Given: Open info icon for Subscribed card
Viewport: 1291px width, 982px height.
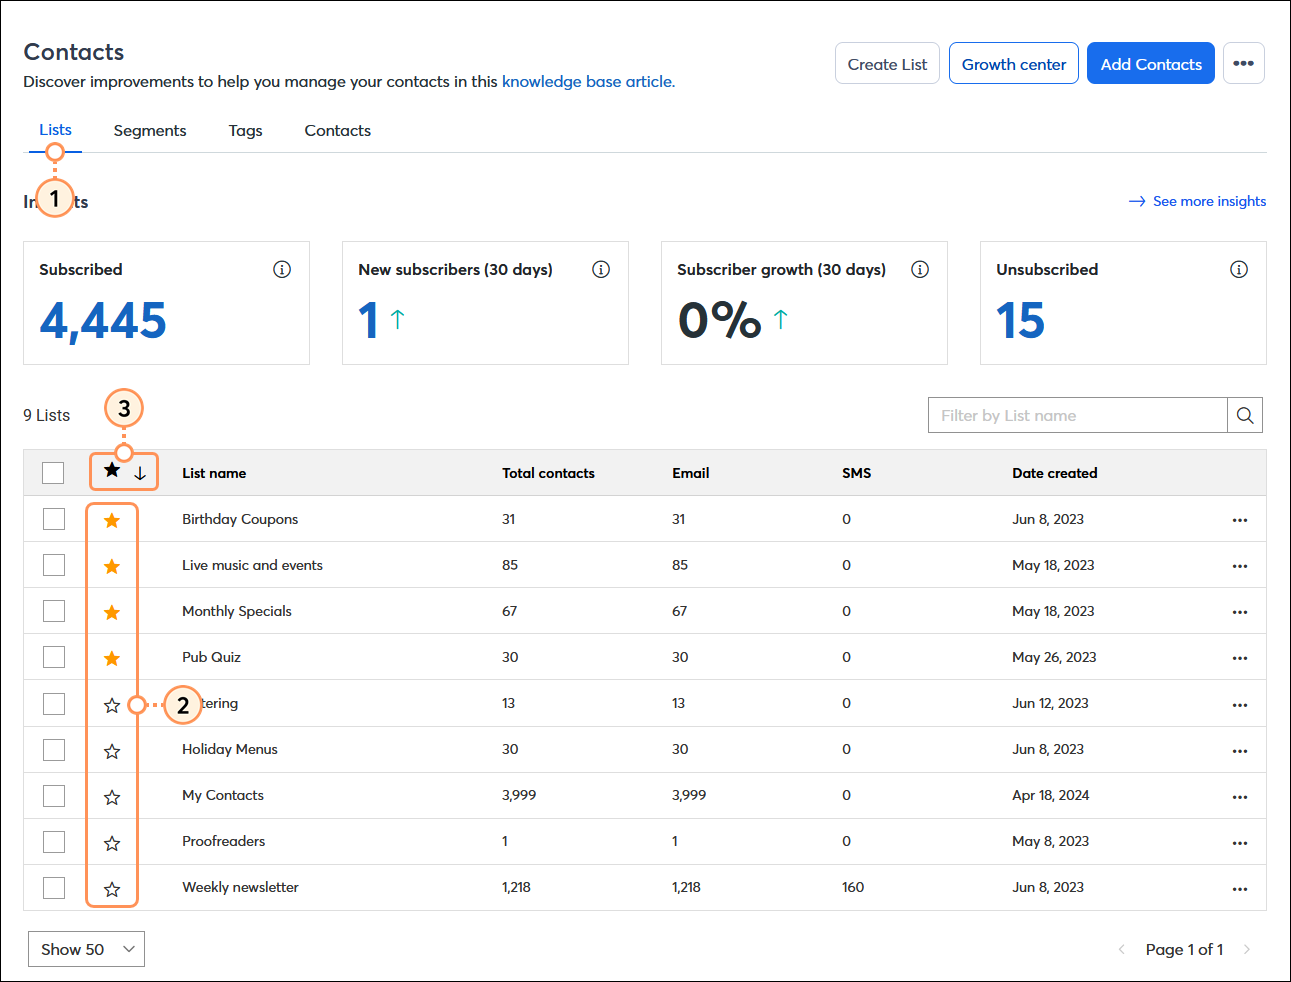Looking at the screenshot, I should [x=282, y=269].
